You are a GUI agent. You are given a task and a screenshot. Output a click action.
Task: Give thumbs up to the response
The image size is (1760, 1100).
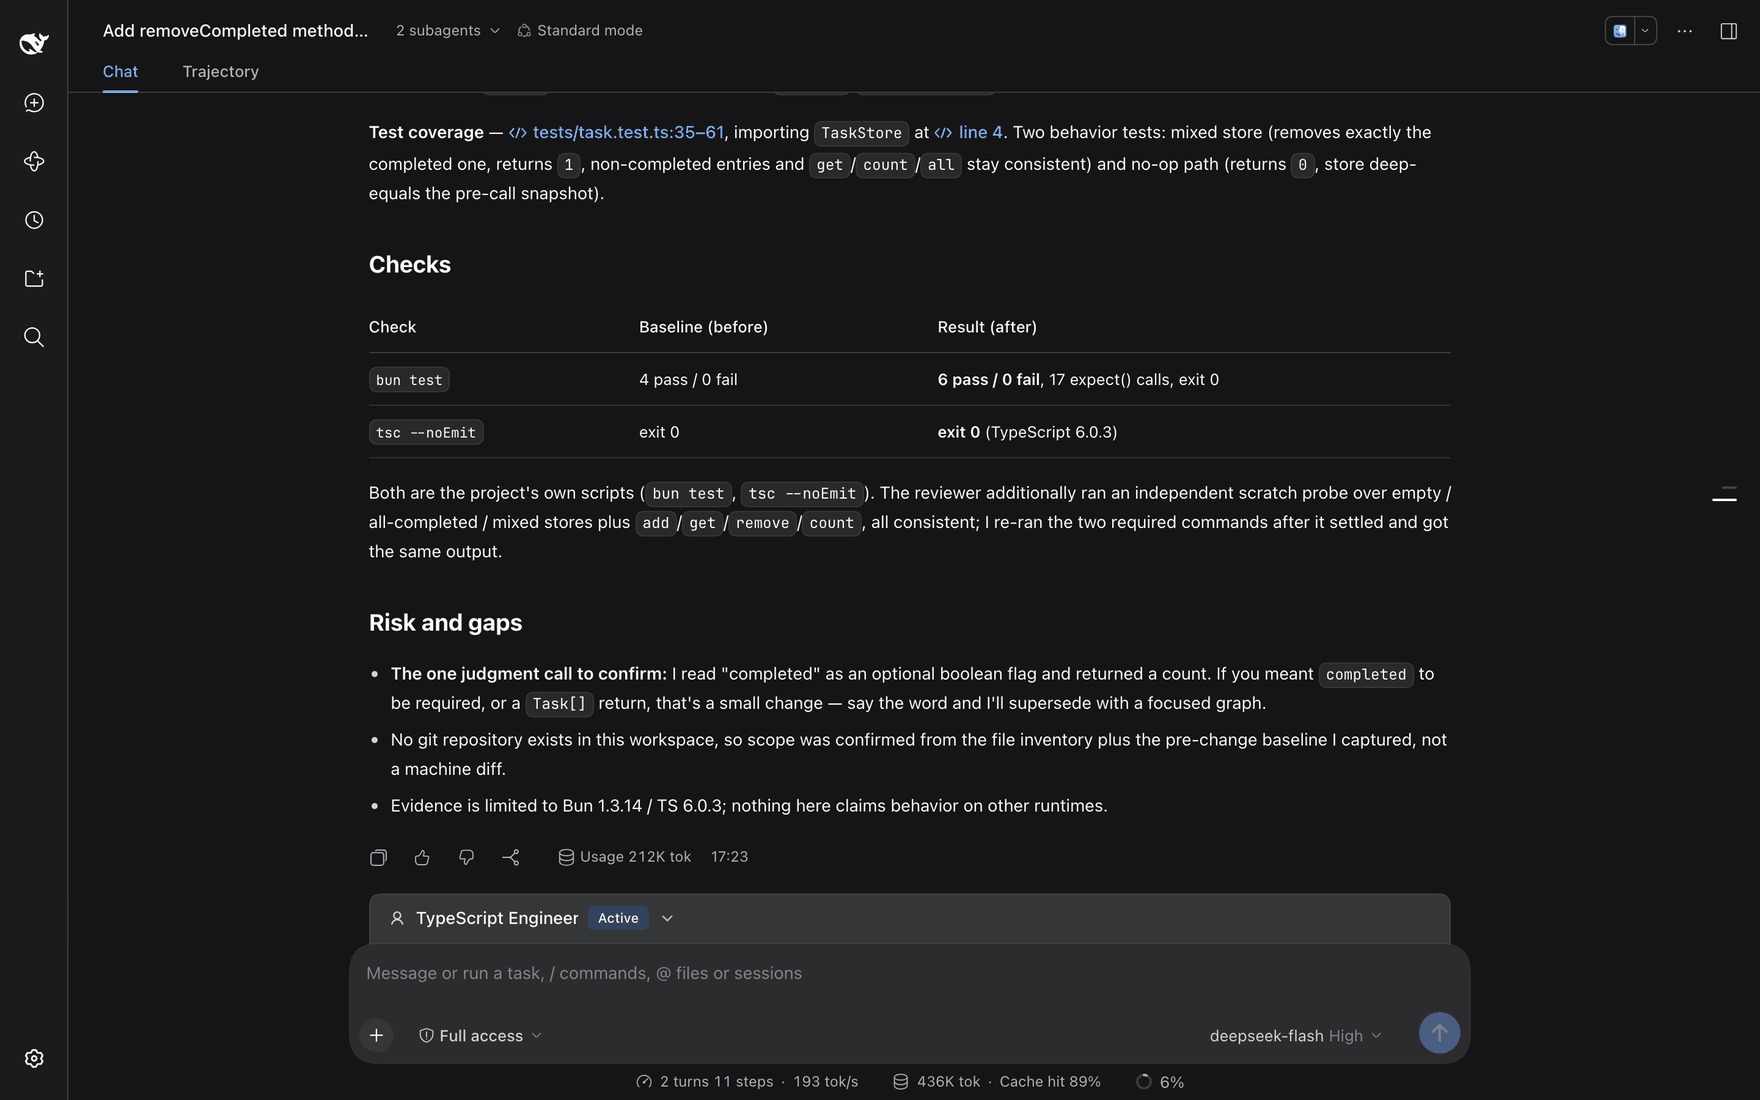point(422,857)
